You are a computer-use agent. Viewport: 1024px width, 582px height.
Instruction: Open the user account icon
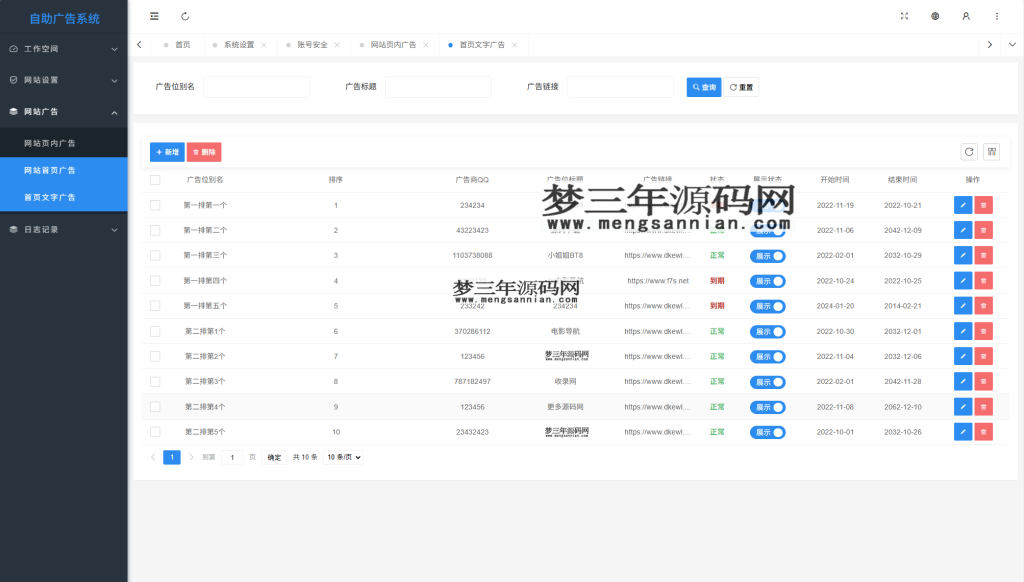click(966, 16)
